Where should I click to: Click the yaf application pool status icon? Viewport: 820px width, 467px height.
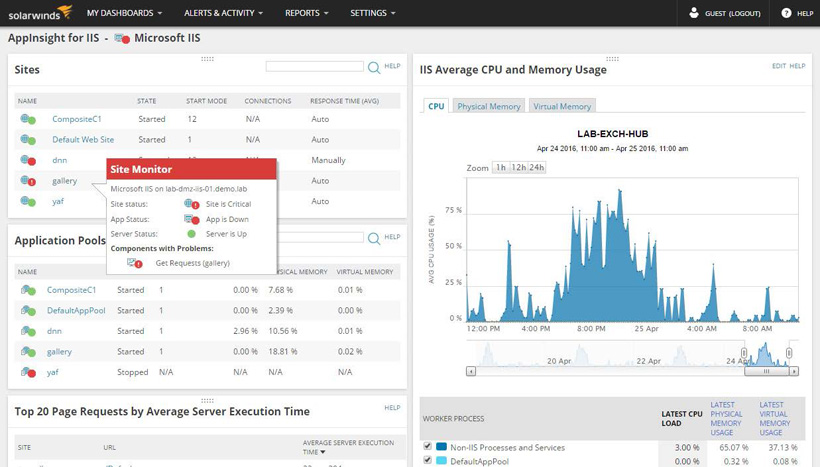(x=28, y=372)
